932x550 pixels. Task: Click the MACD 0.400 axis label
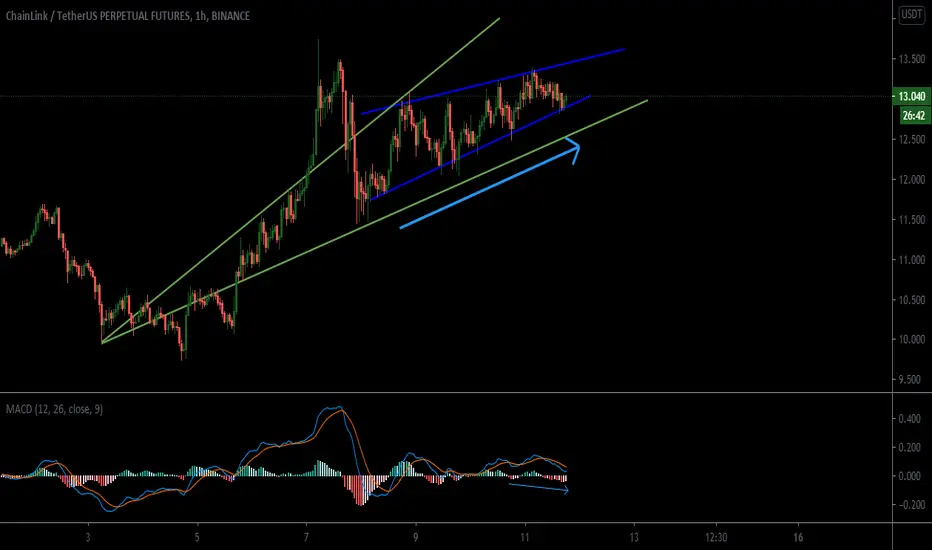coord(909,419)
